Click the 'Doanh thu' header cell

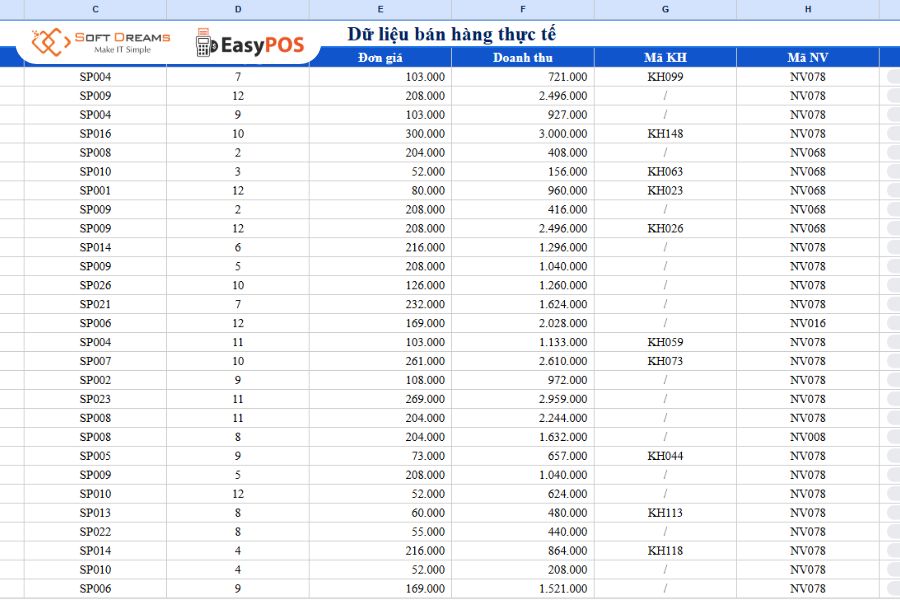(523, 57)
